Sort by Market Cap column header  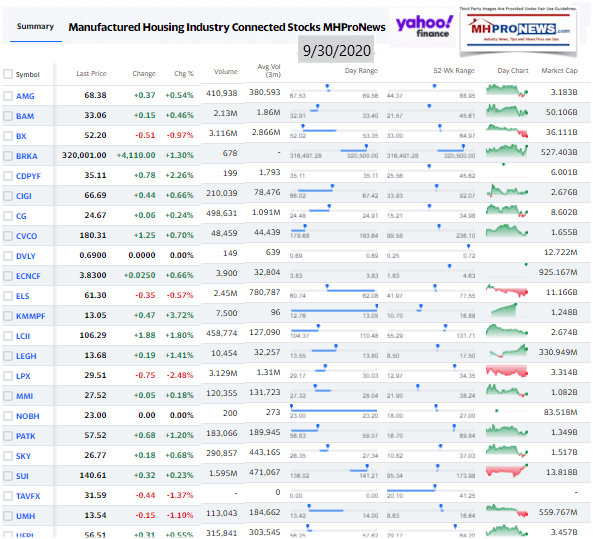[559, 70]
